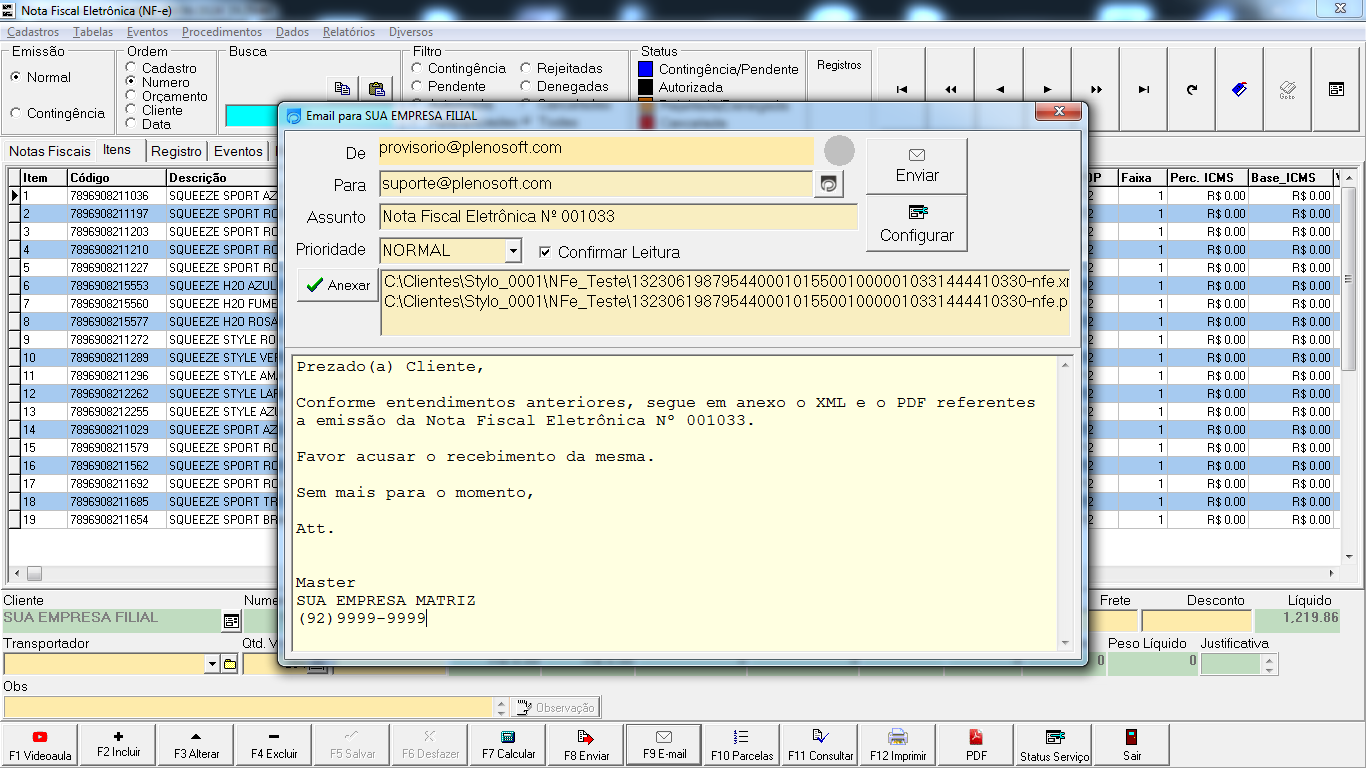Click the F9 E-mail toolbar button
Image resolution: width=1366 pixels, height=768 pixels.
point(664,745)
